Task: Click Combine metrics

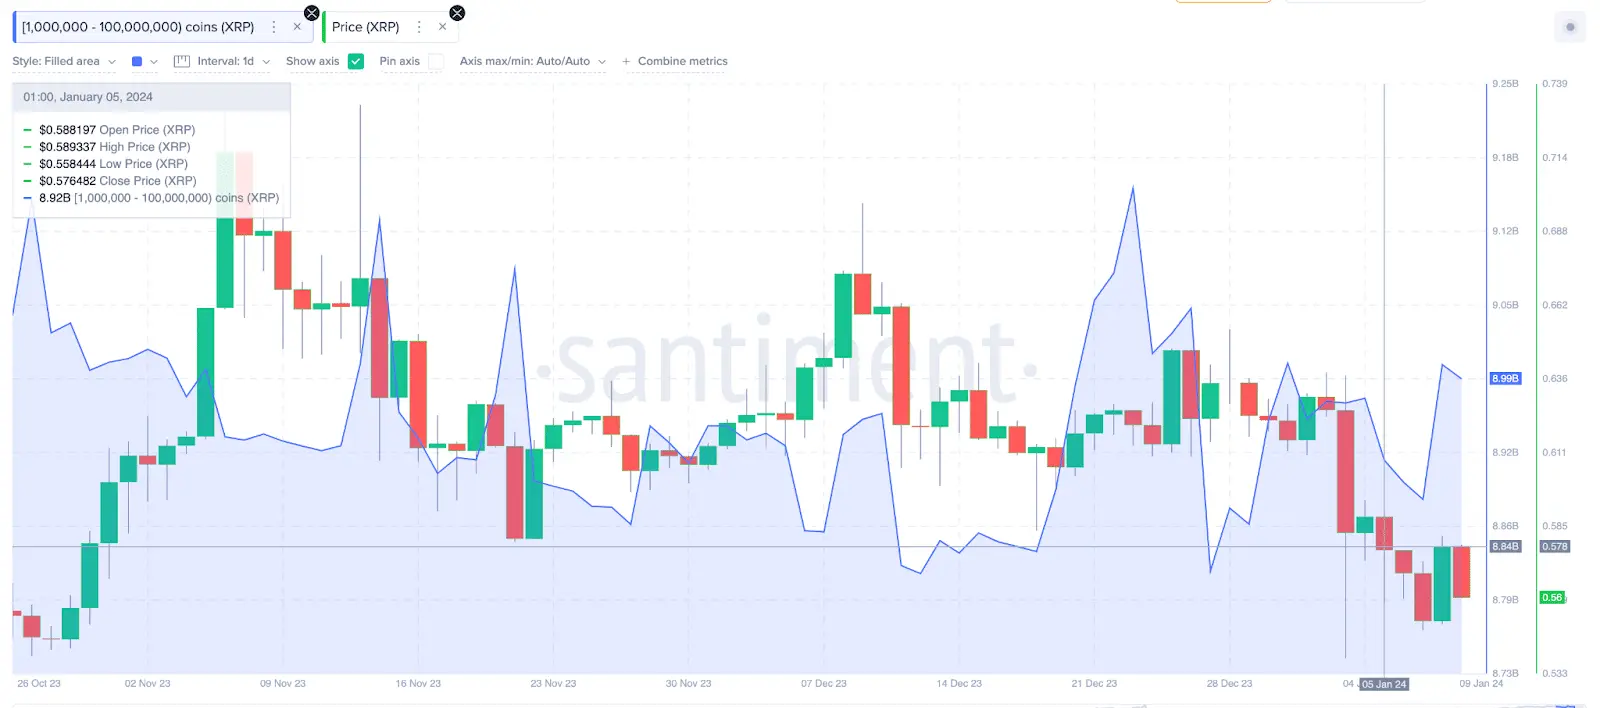Action: (x=683, y=61)
